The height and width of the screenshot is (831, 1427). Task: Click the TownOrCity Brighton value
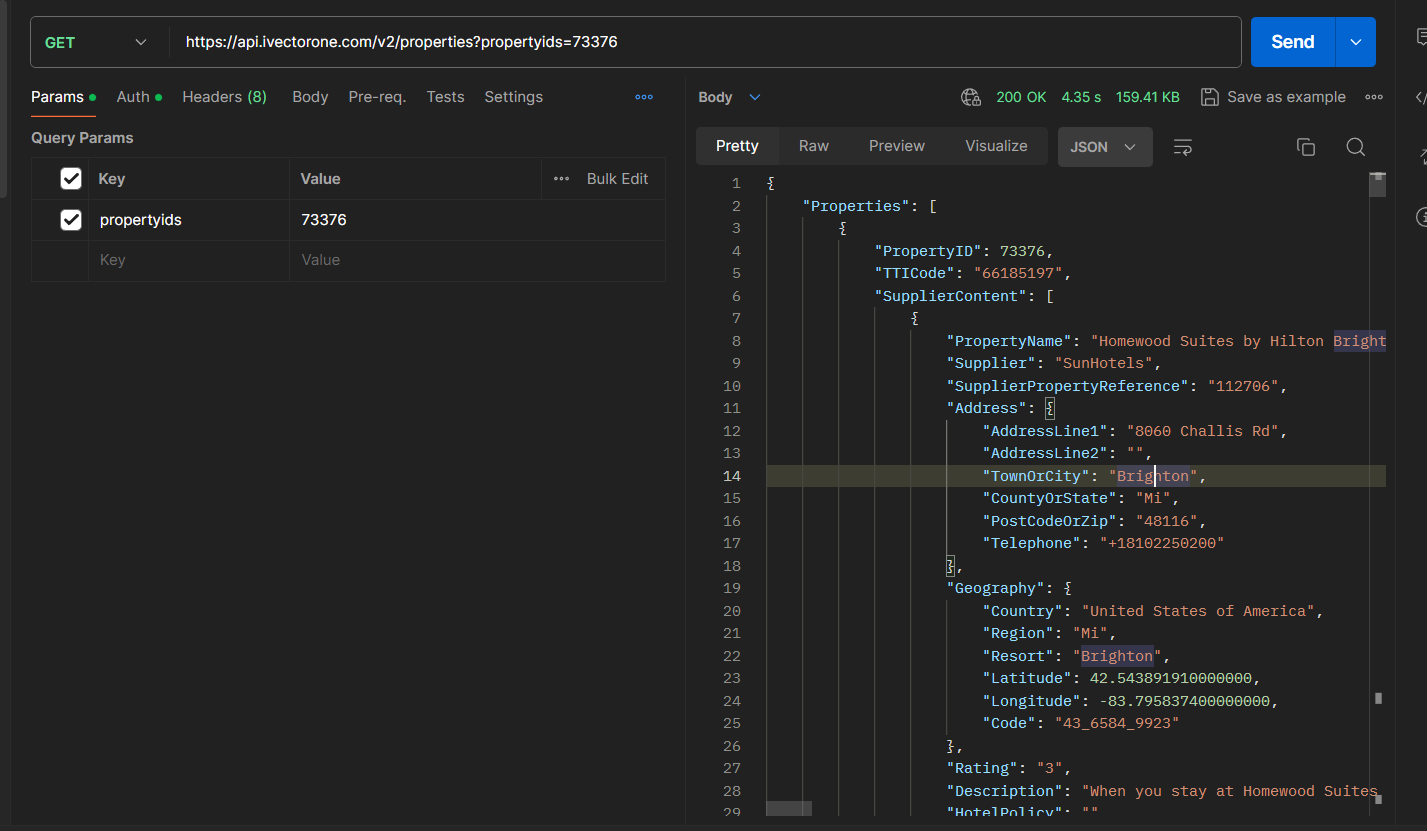pyautogui.click(x=1152, y=476)
